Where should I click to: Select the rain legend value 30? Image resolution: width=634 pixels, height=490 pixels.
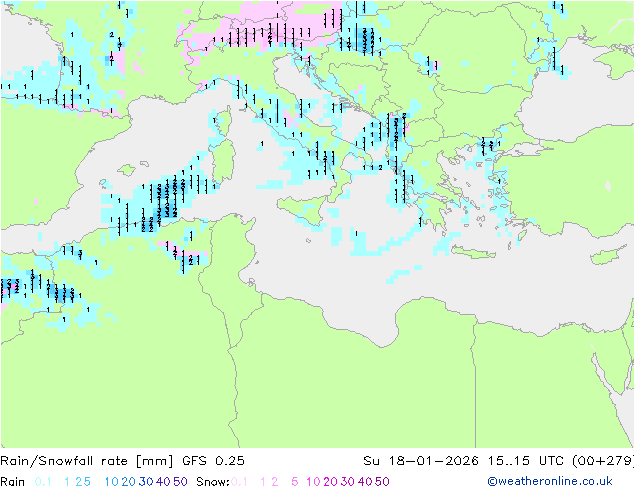click(x=146, y=482)
